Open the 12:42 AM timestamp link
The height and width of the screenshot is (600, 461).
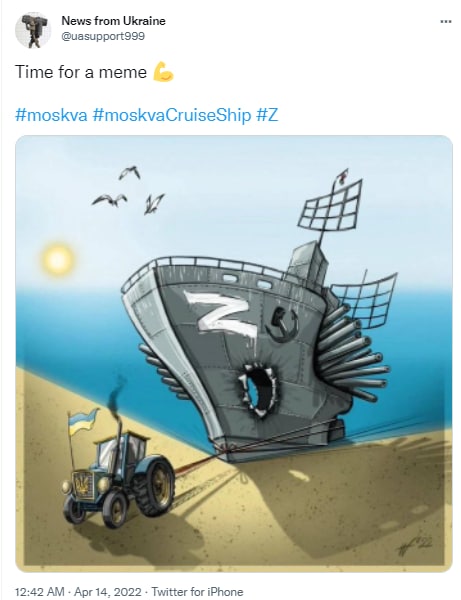[40, 592]
